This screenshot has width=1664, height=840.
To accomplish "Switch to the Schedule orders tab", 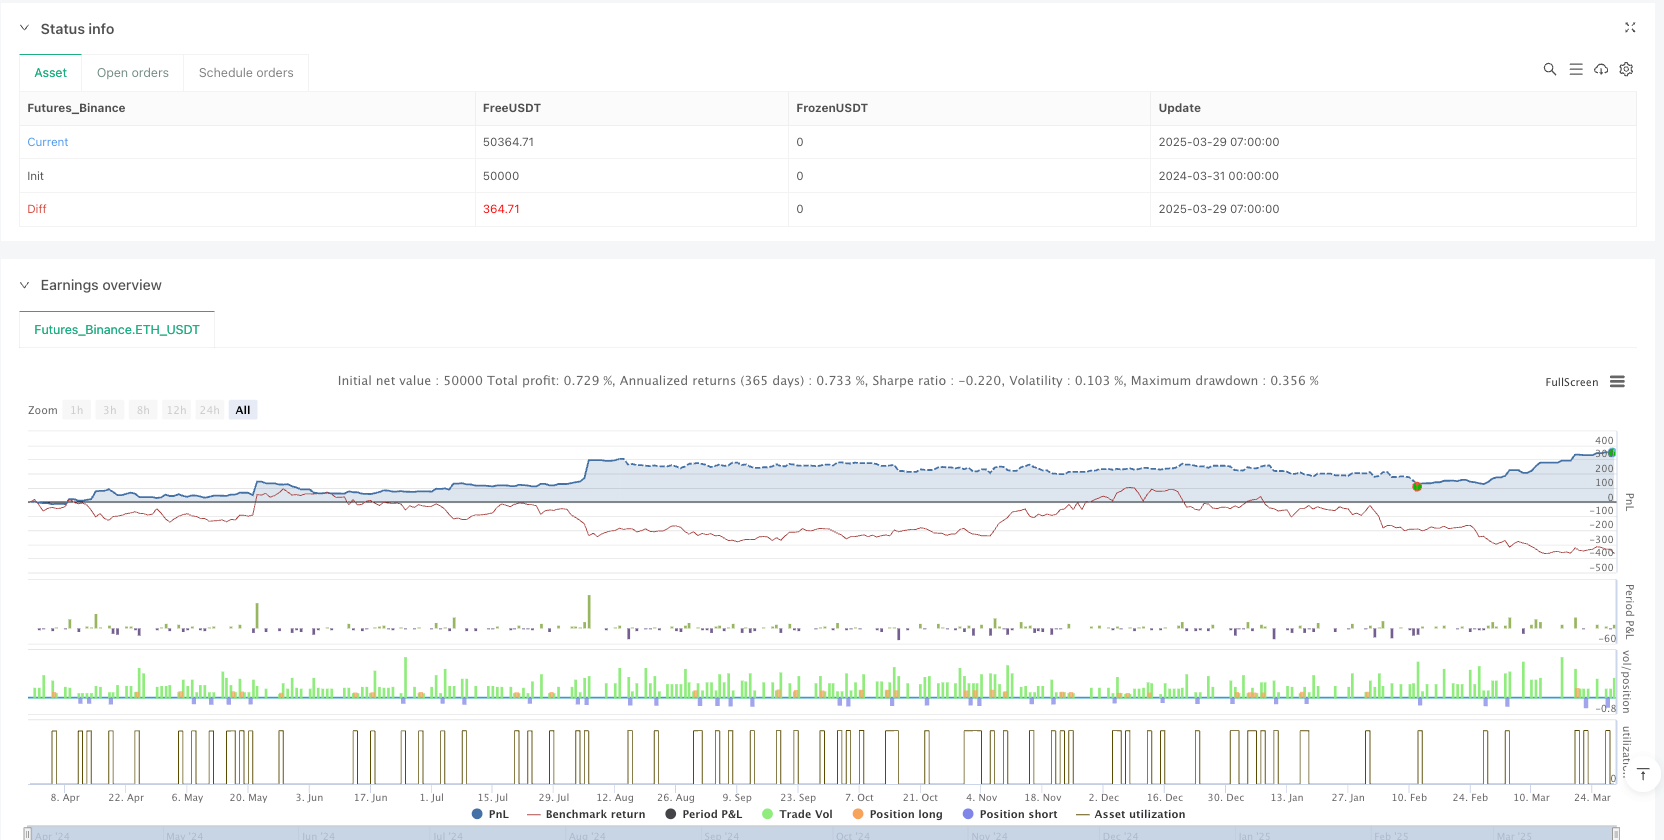I will tap(246, 73).
